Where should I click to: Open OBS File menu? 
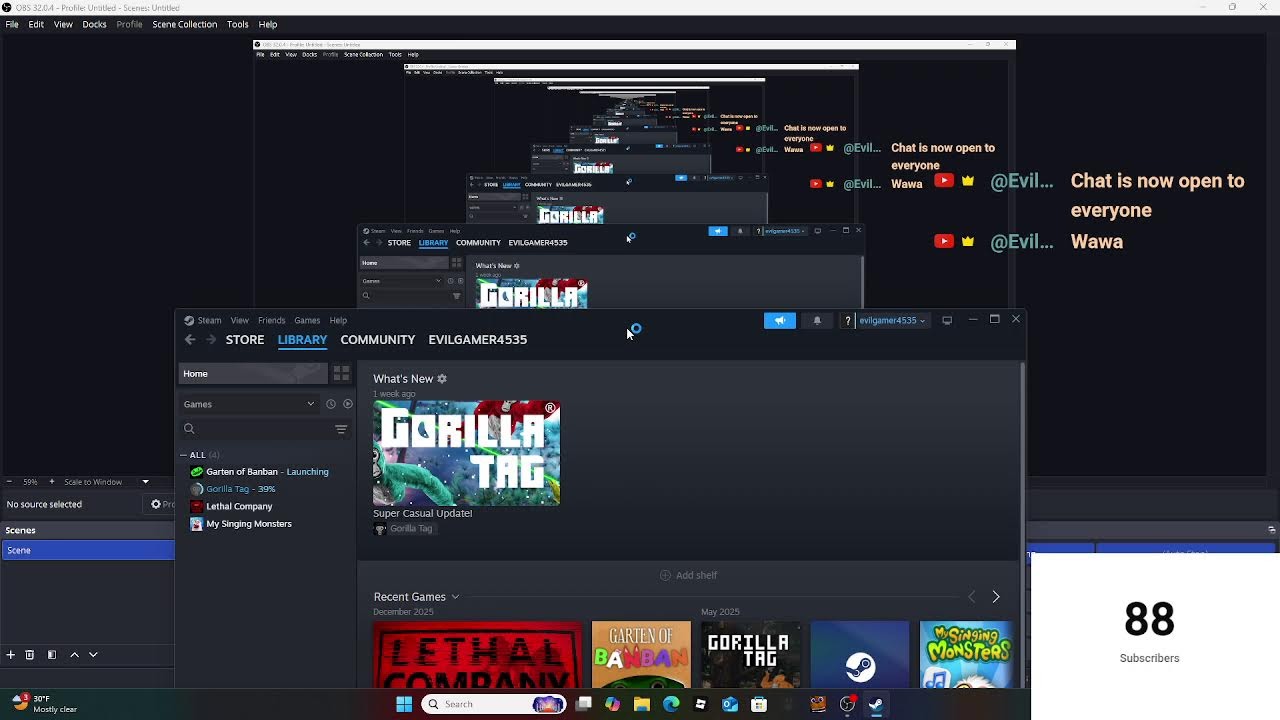[x=12, y=24]
